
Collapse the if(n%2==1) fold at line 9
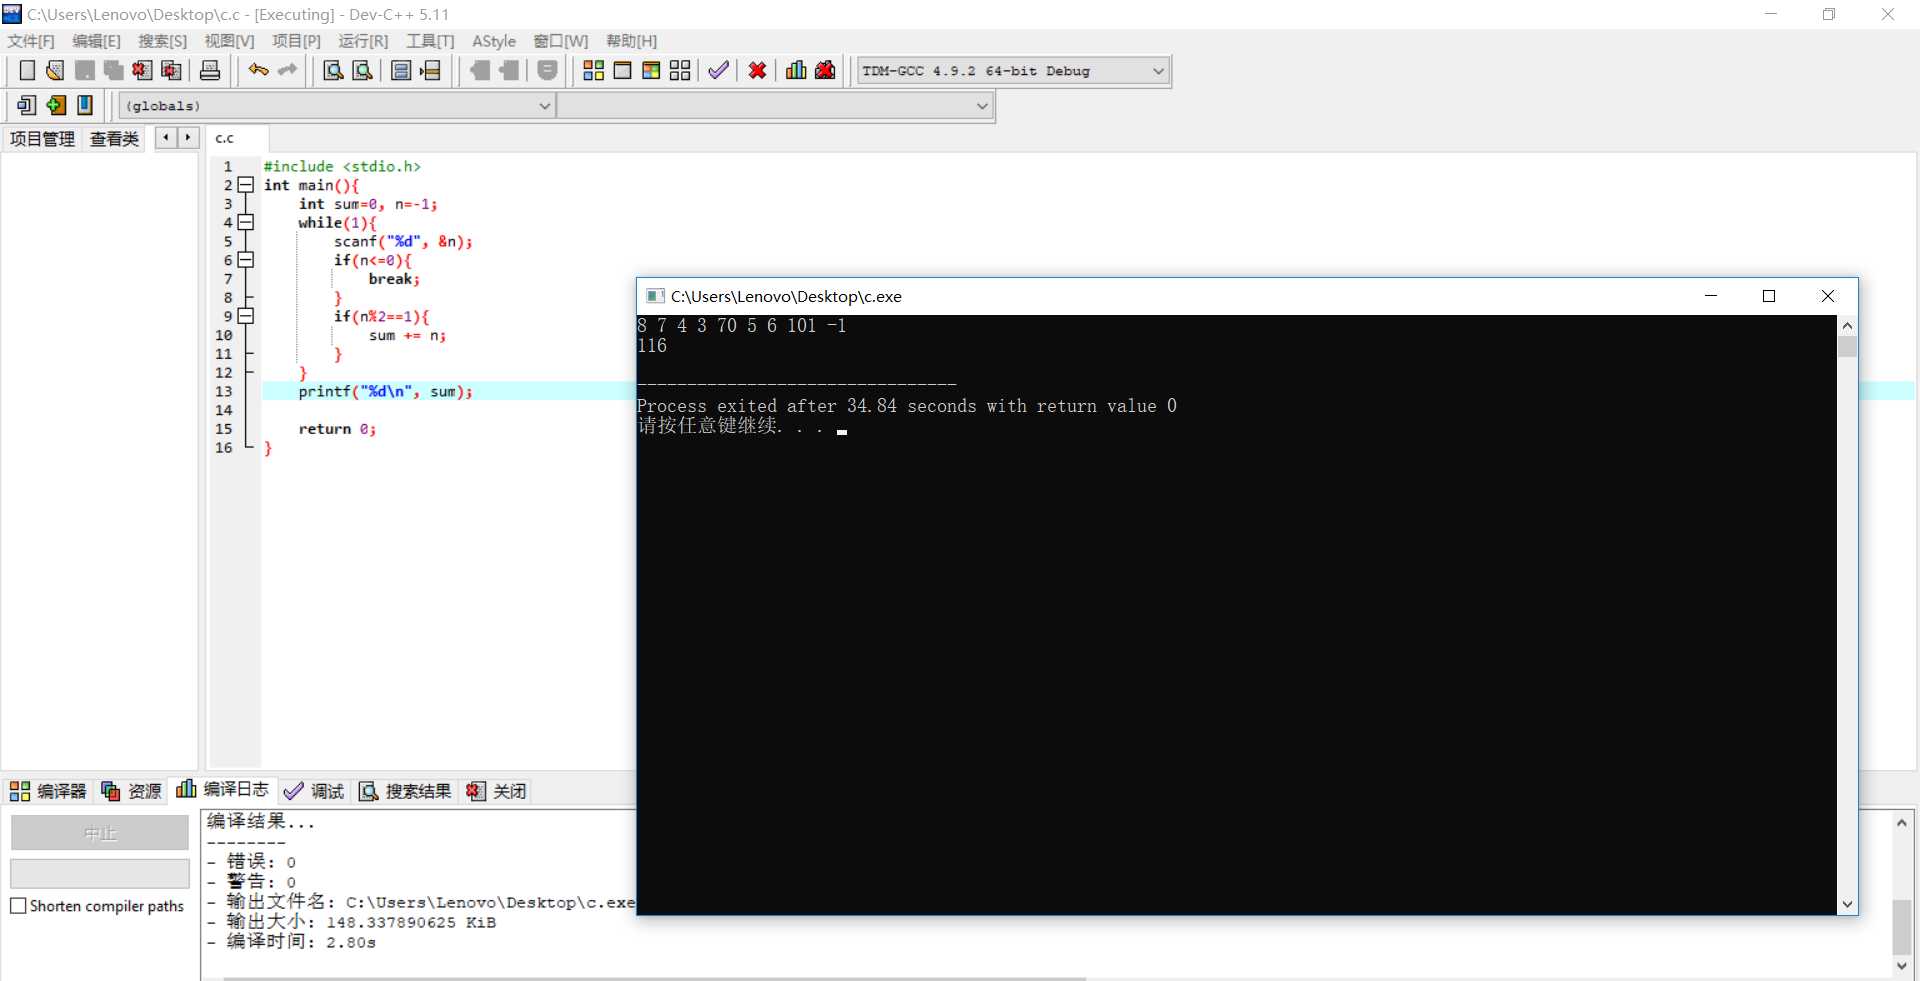click(x=245, y=316)
